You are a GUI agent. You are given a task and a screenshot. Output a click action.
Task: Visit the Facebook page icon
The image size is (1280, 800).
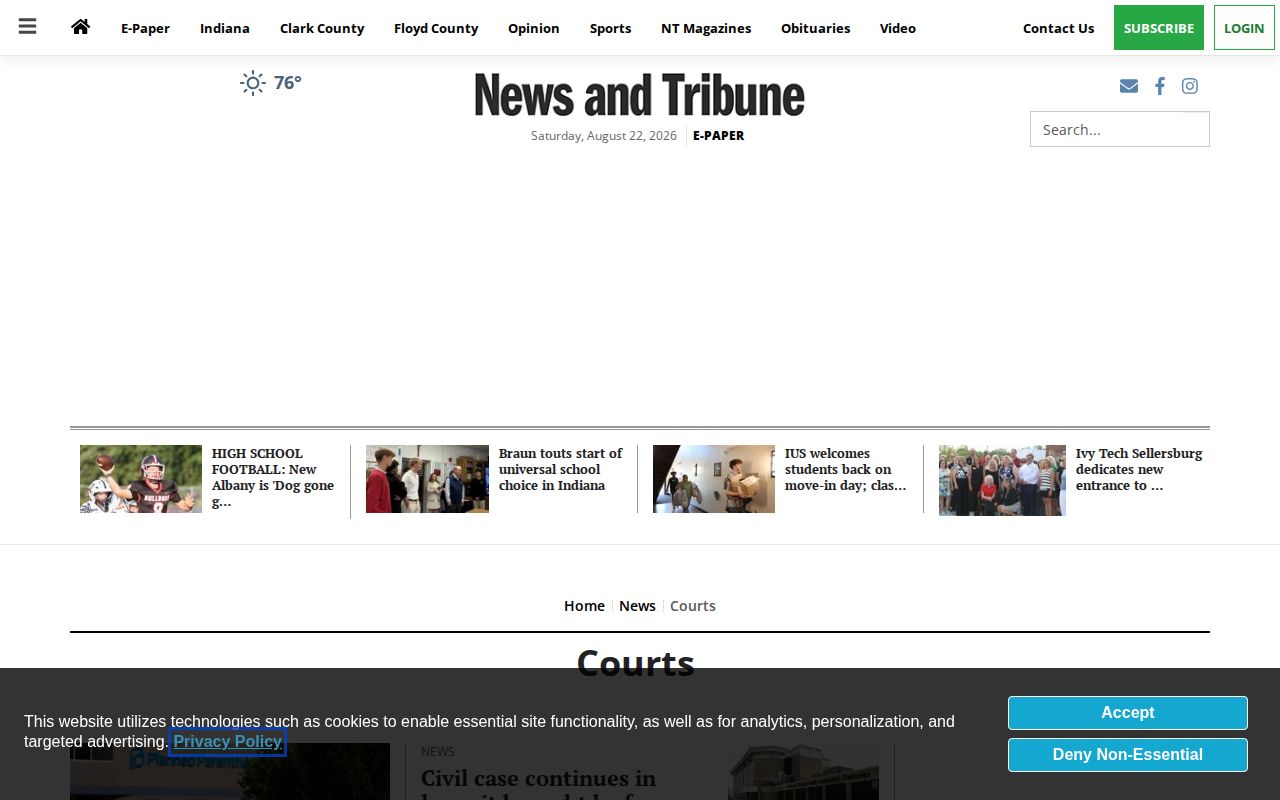(x=1160, y=86)
